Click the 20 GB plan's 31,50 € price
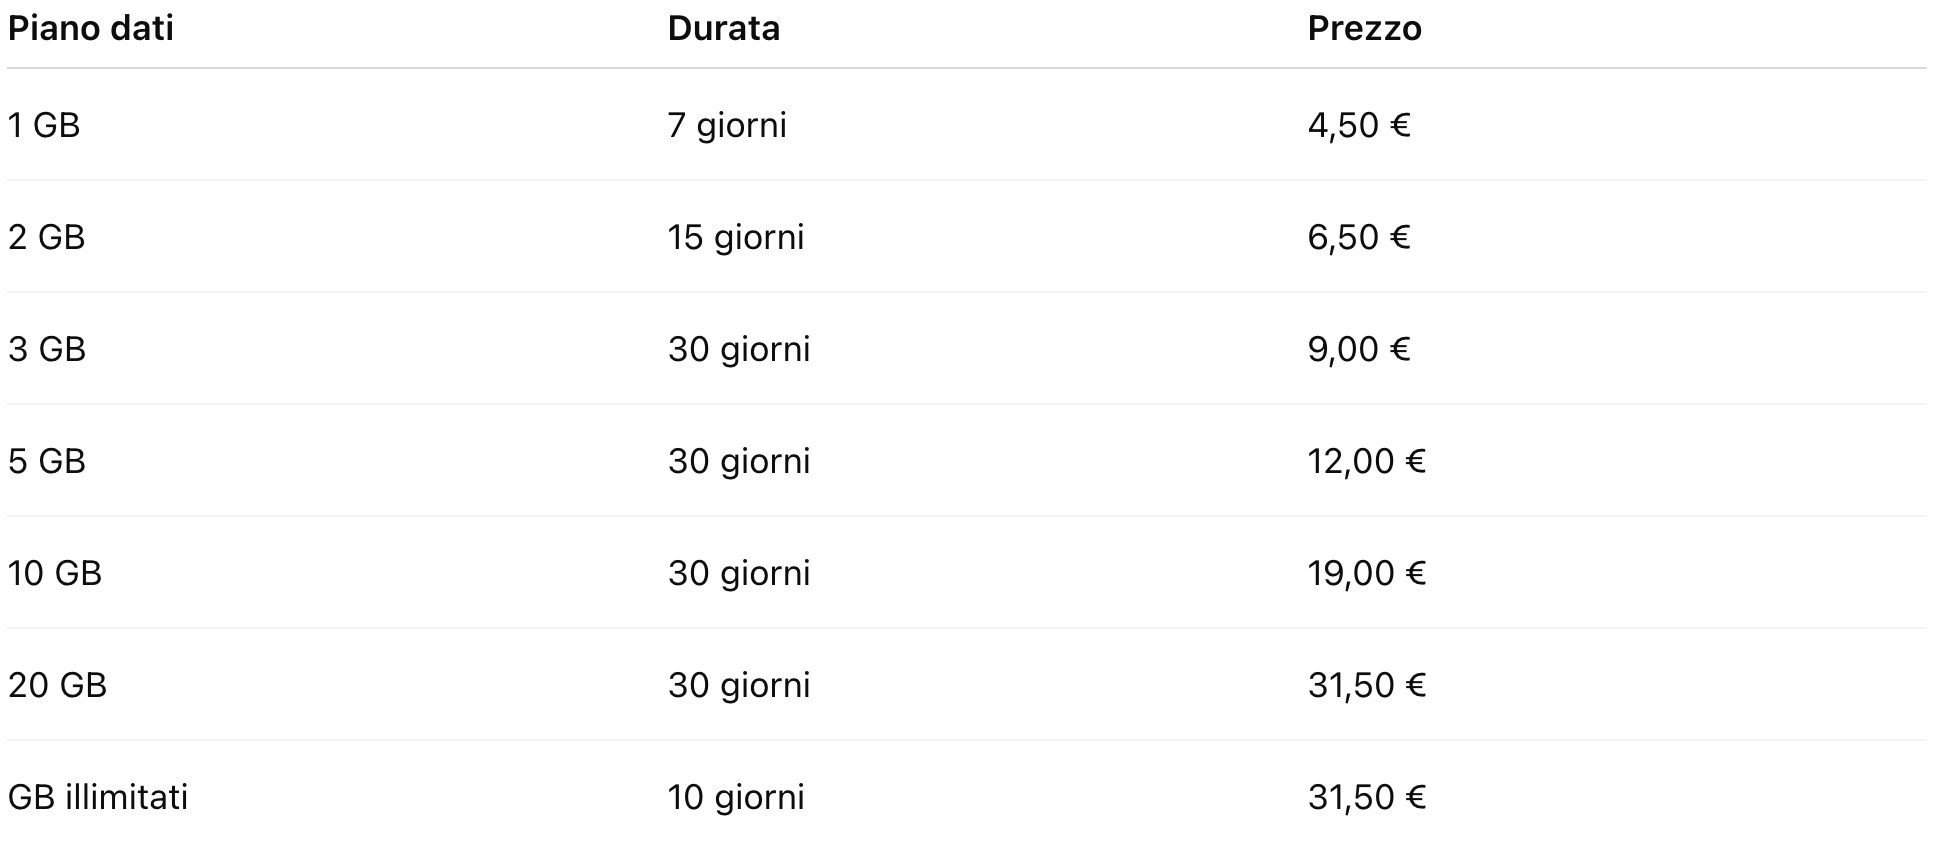The height and width of the screenshot is (858, 1956). [1366, 685]
